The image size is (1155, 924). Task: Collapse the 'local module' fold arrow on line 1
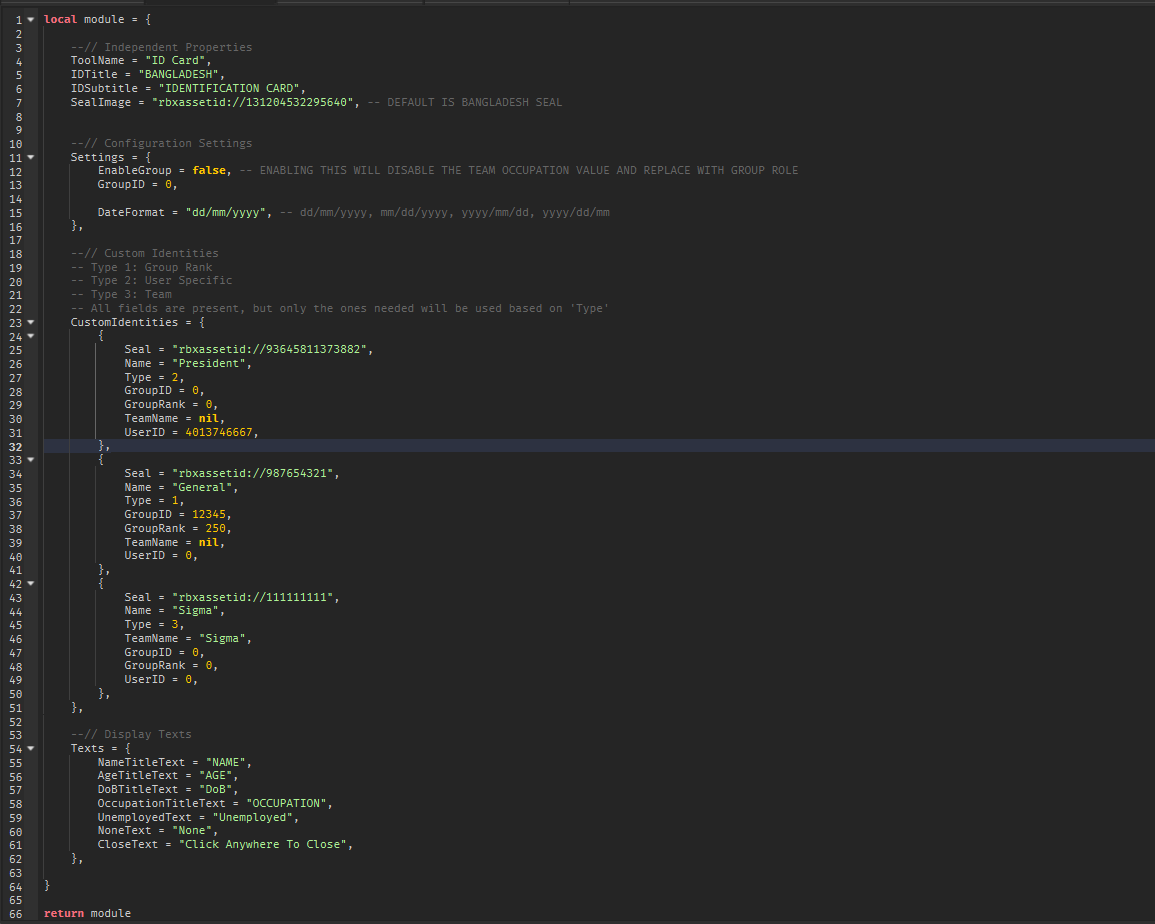(31, 20)
